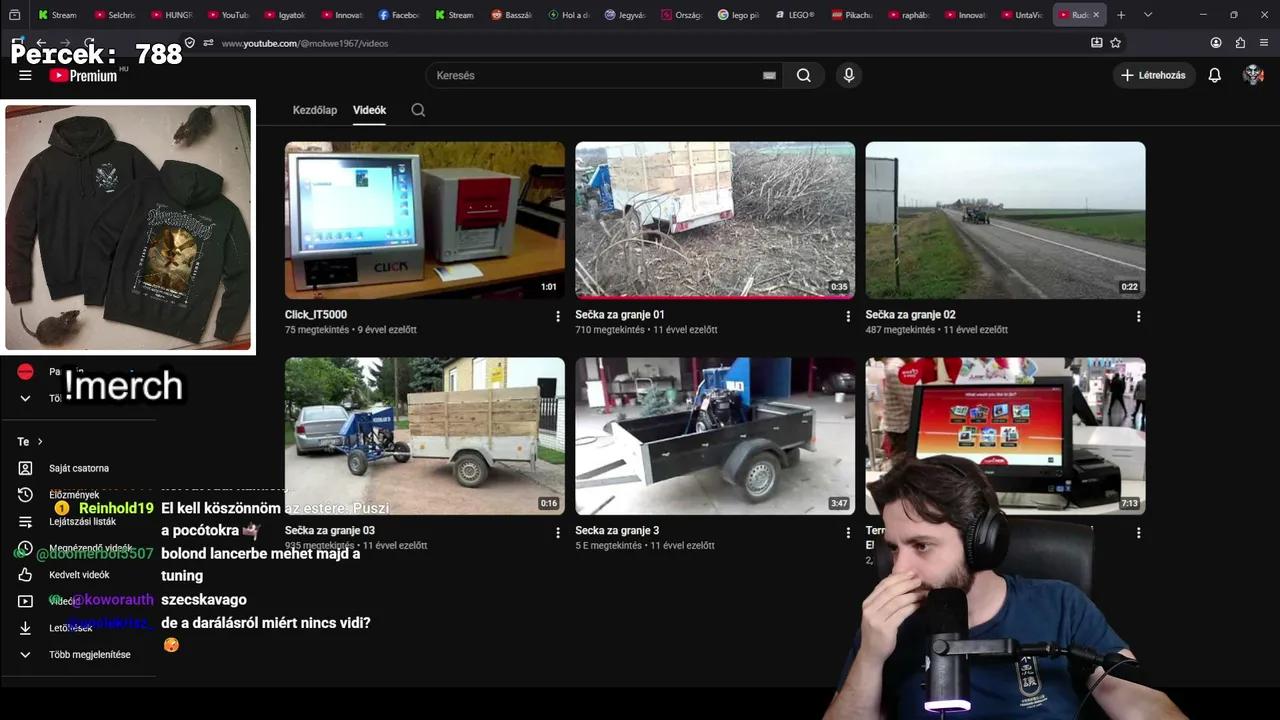
Task: Open Kedvelt videók liked videos
Action: click(x=80, y=575)
